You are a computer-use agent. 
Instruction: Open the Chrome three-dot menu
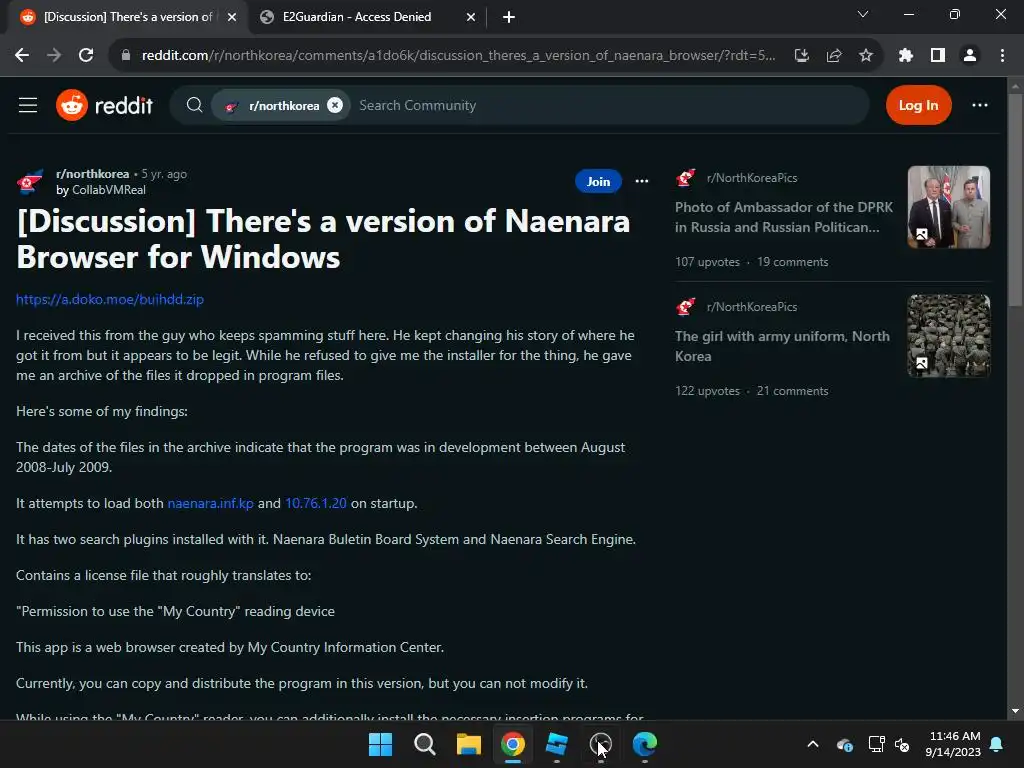(x=1002, y=56)
